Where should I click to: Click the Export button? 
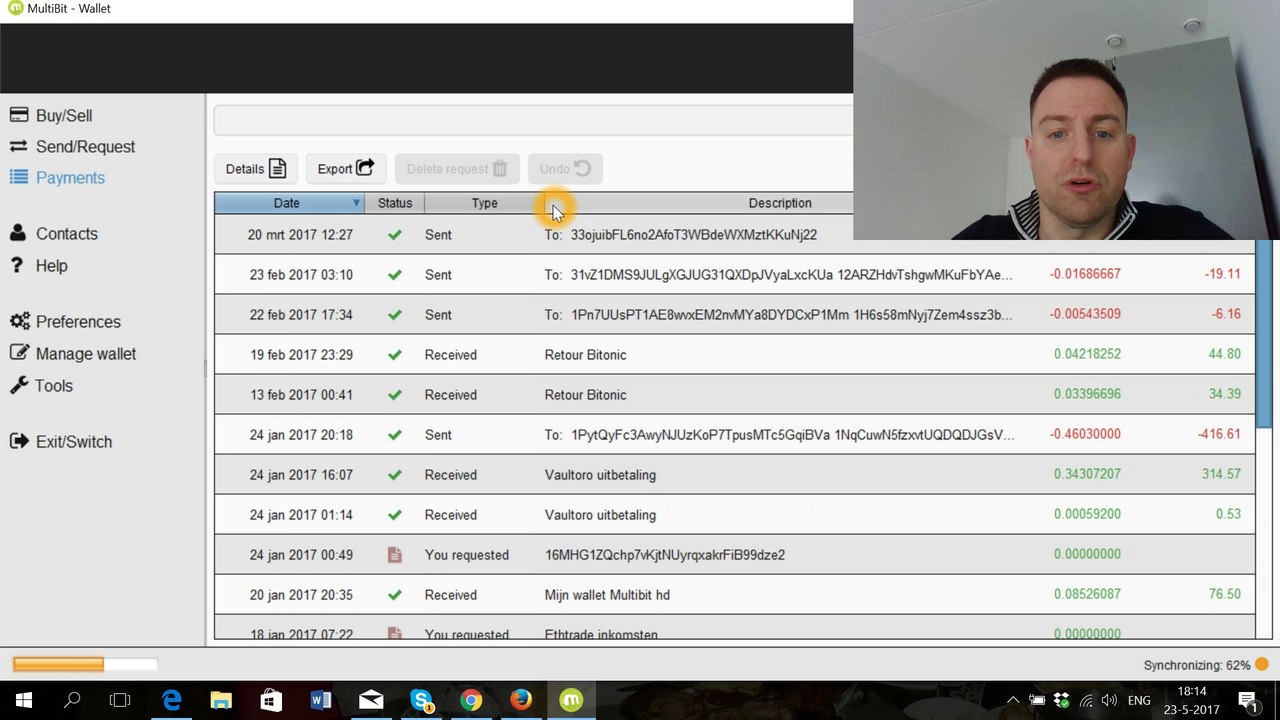pyautogui.click(x=346, y=169)
